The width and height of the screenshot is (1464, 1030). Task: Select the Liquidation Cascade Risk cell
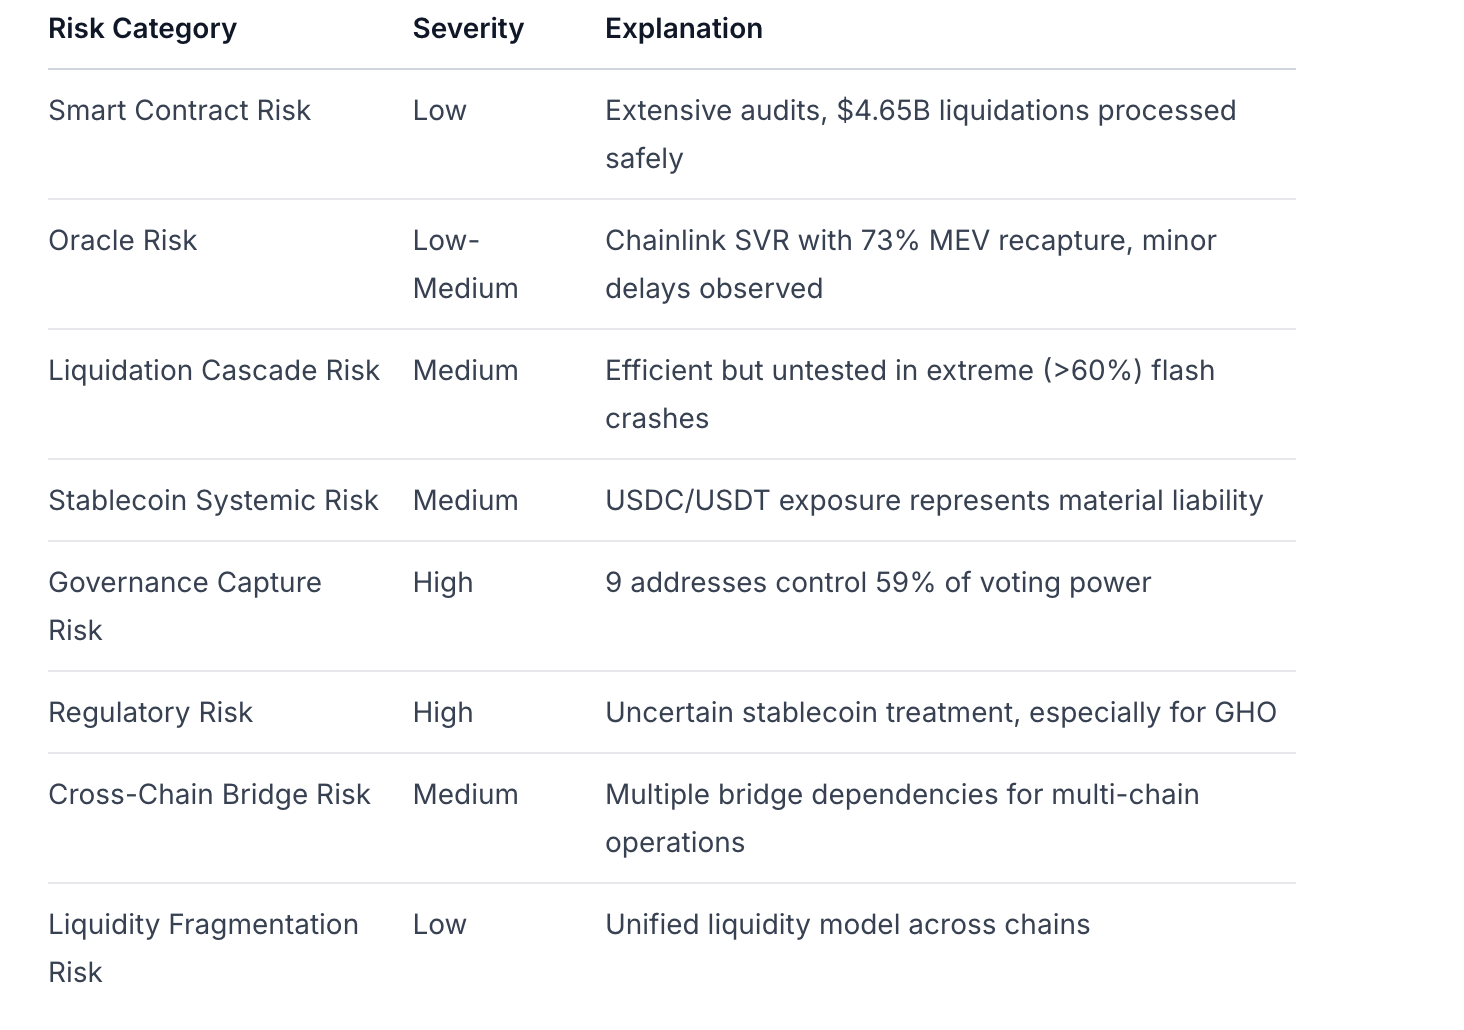tap(213, 371)
